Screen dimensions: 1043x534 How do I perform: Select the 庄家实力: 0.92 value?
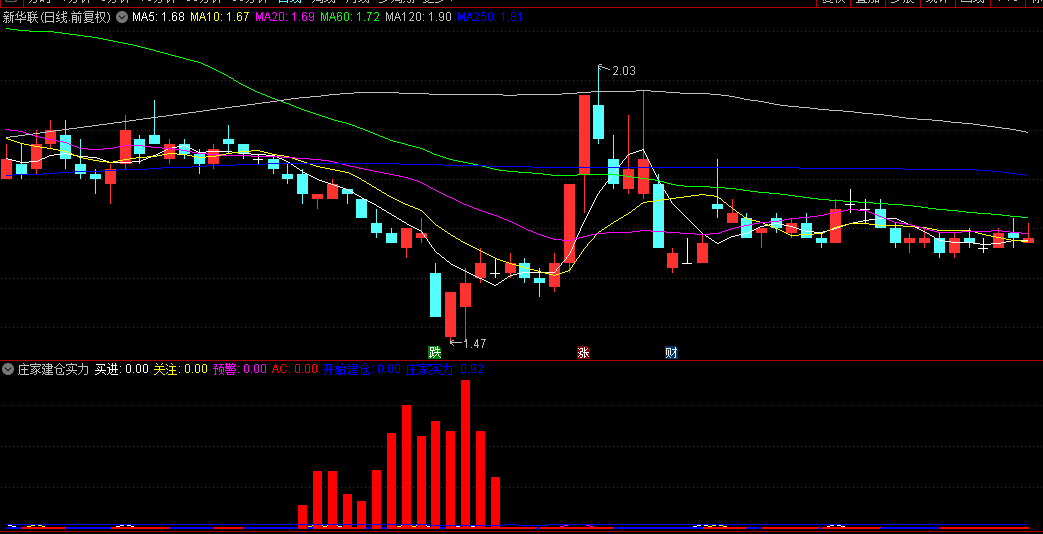pyautogui.click(x=444, y=368)
